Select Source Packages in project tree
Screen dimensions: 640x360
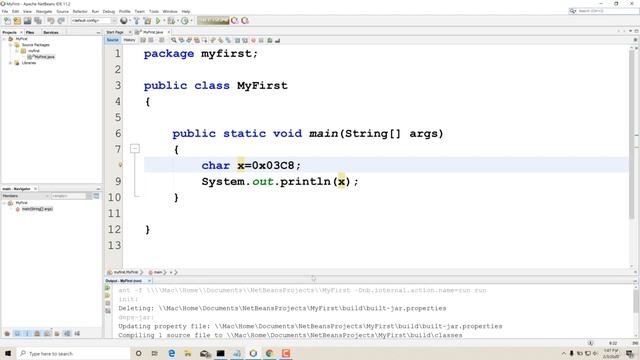click(x=36, y=45)
